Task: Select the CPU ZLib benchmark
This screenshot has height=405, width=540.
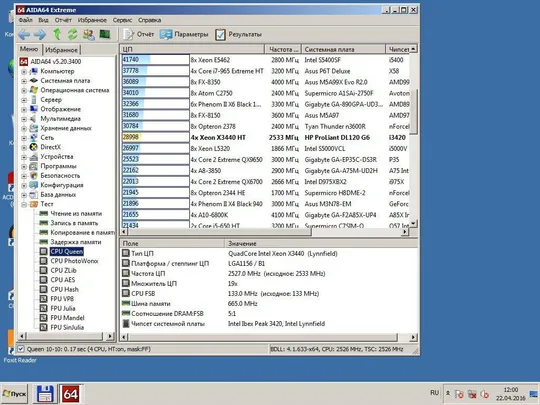Action: tap(63, 270)
